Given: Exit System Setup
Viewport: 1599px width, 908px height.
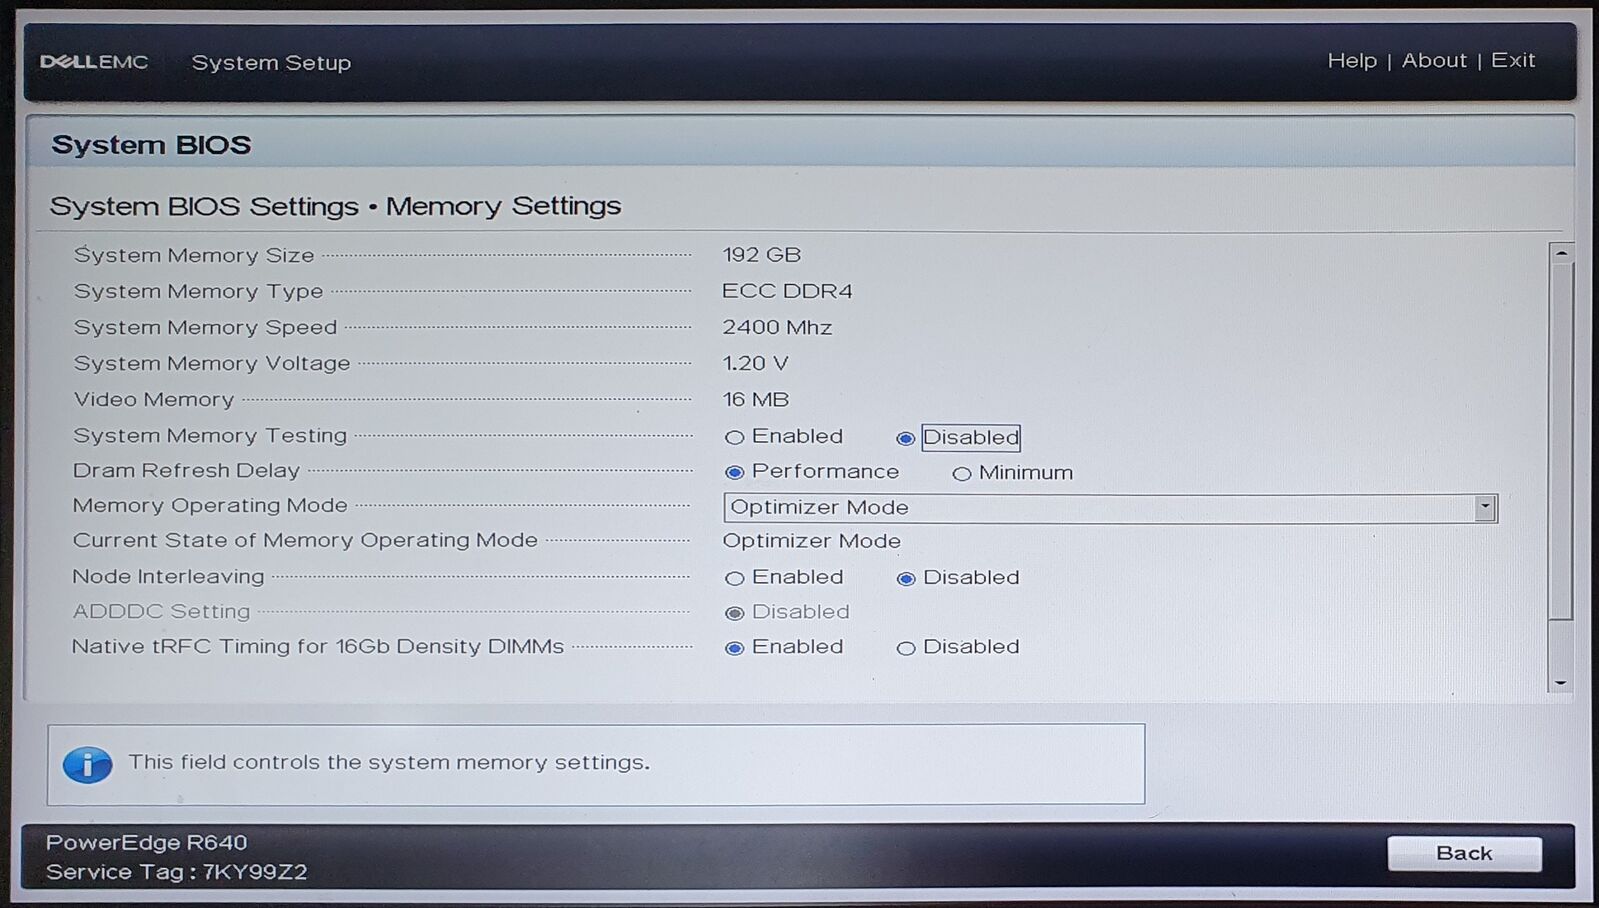Looking at the screenshot, I should tap(1513, 61).
